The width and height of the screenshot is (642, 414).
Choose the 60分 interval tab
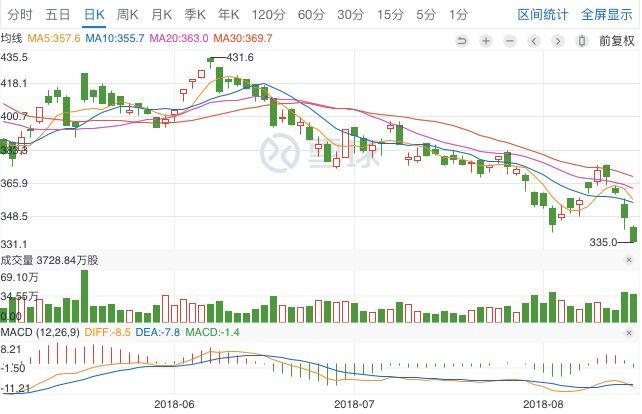point(311,15)
